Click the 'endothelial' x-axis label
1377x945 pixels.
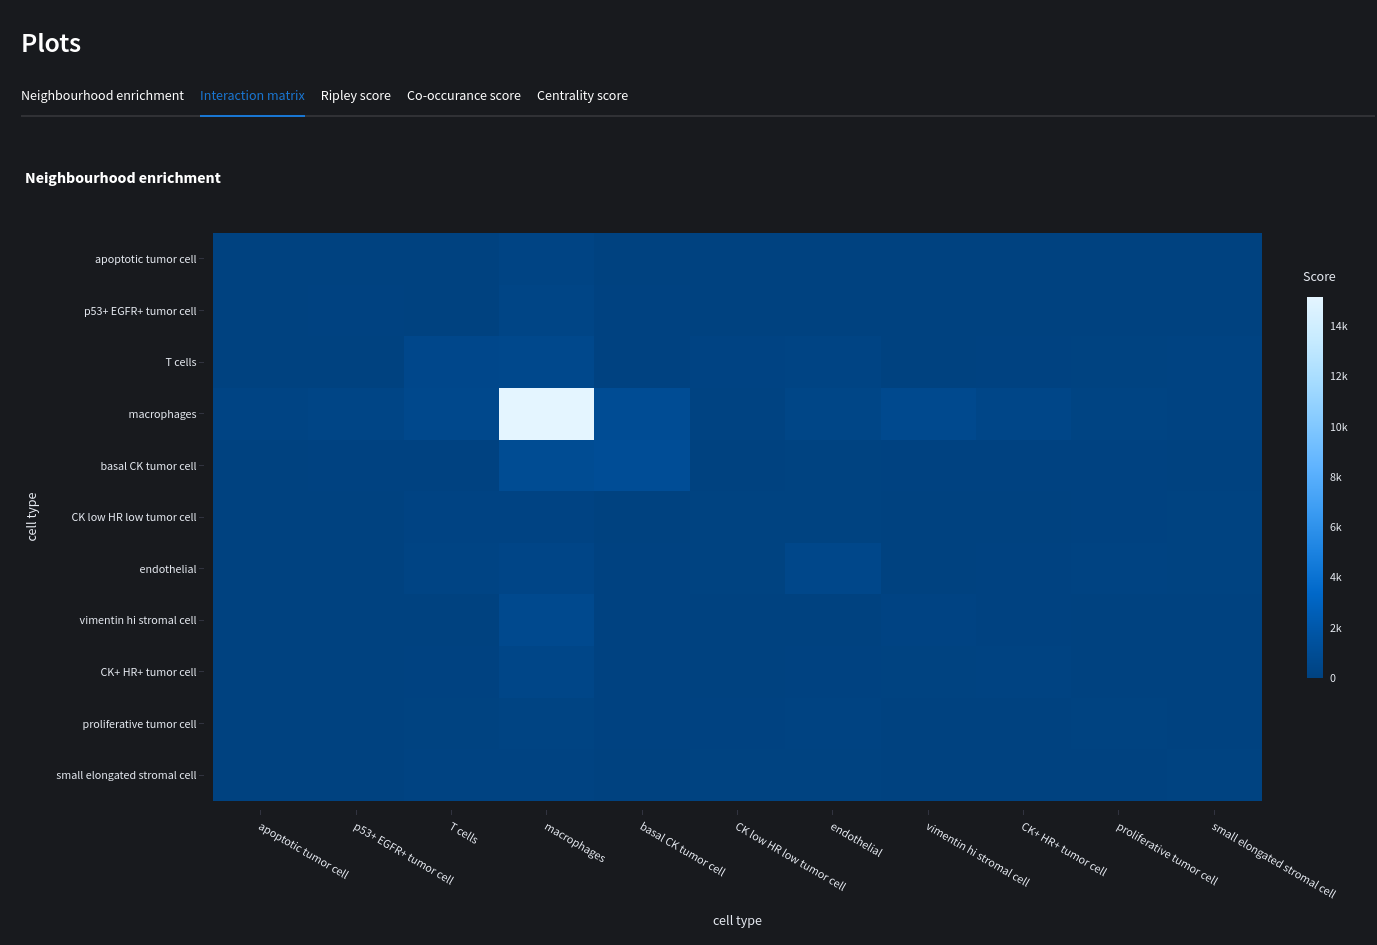857,840
